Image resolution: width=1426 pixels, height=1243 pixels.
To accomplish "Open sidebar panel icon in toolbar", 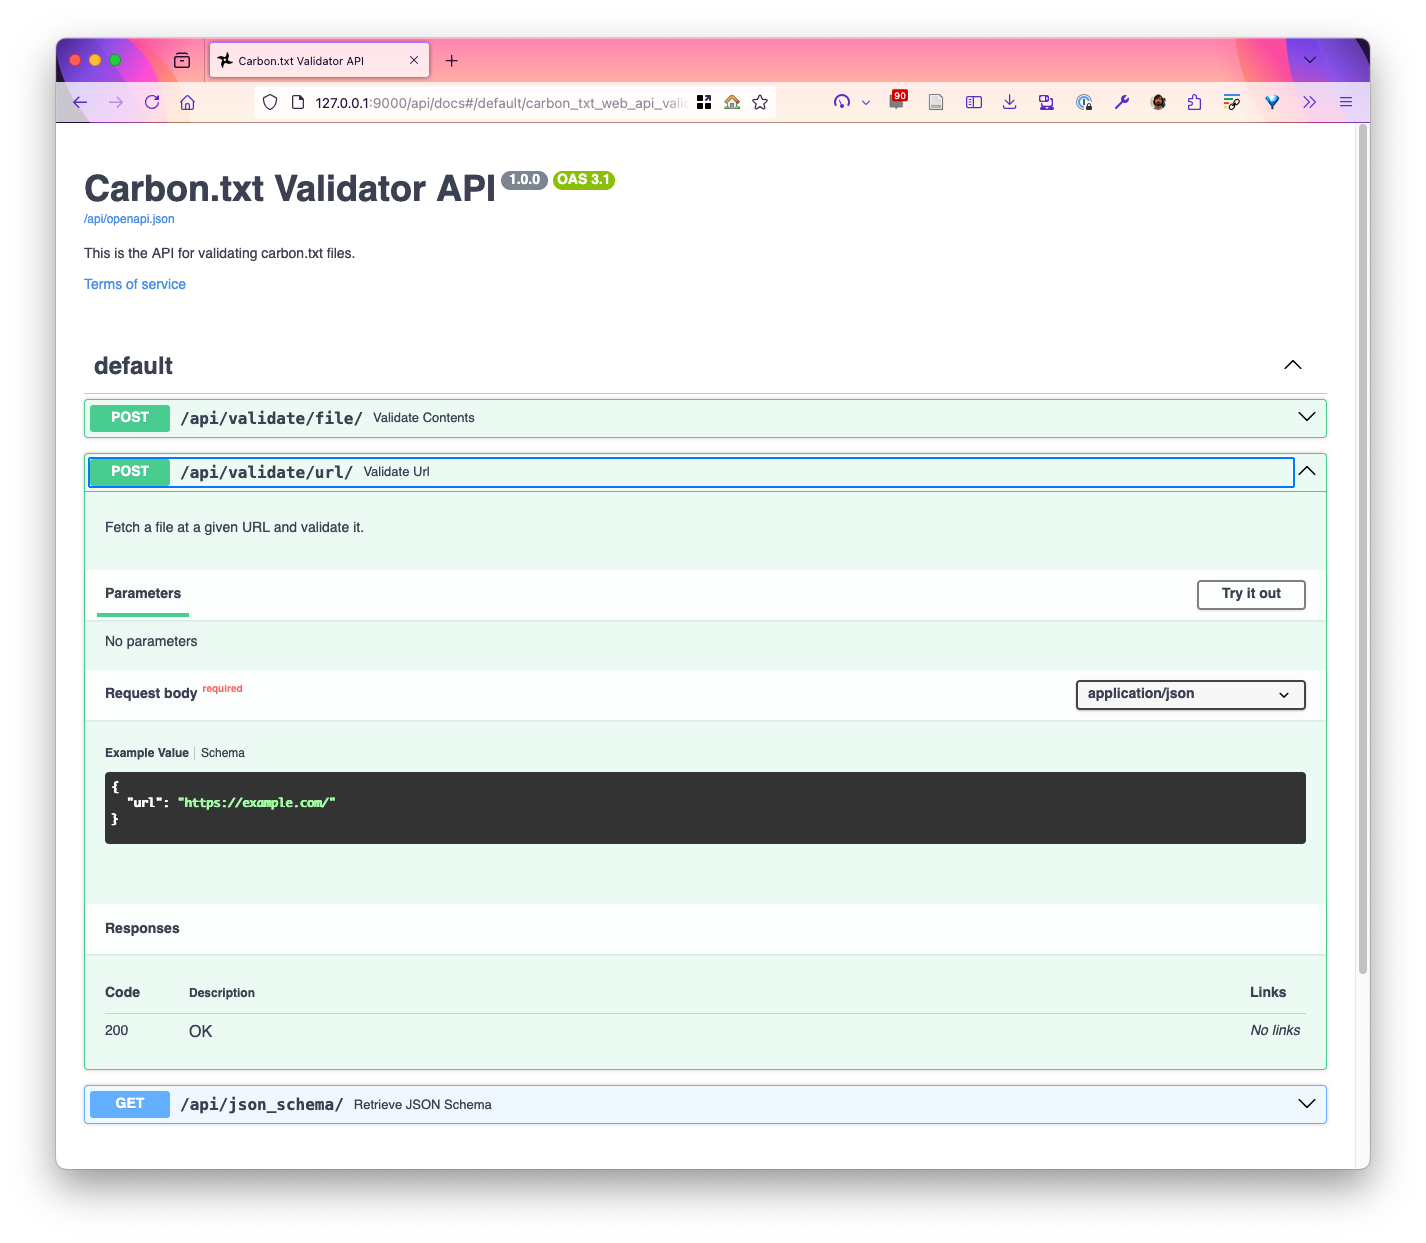I will [974, 102].
